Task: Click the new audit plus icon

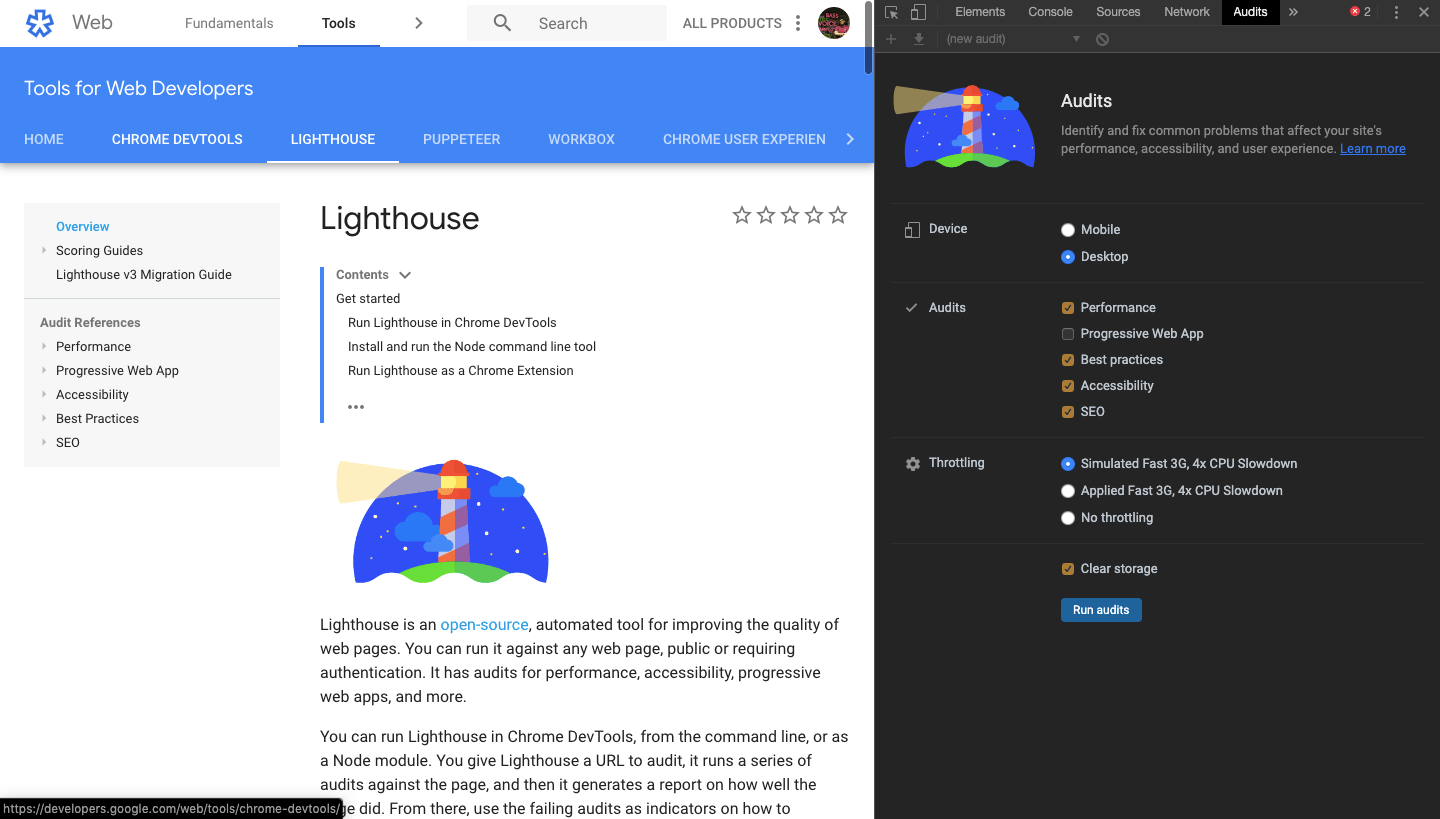Action: pyautogui.click(x=892, y=39)
